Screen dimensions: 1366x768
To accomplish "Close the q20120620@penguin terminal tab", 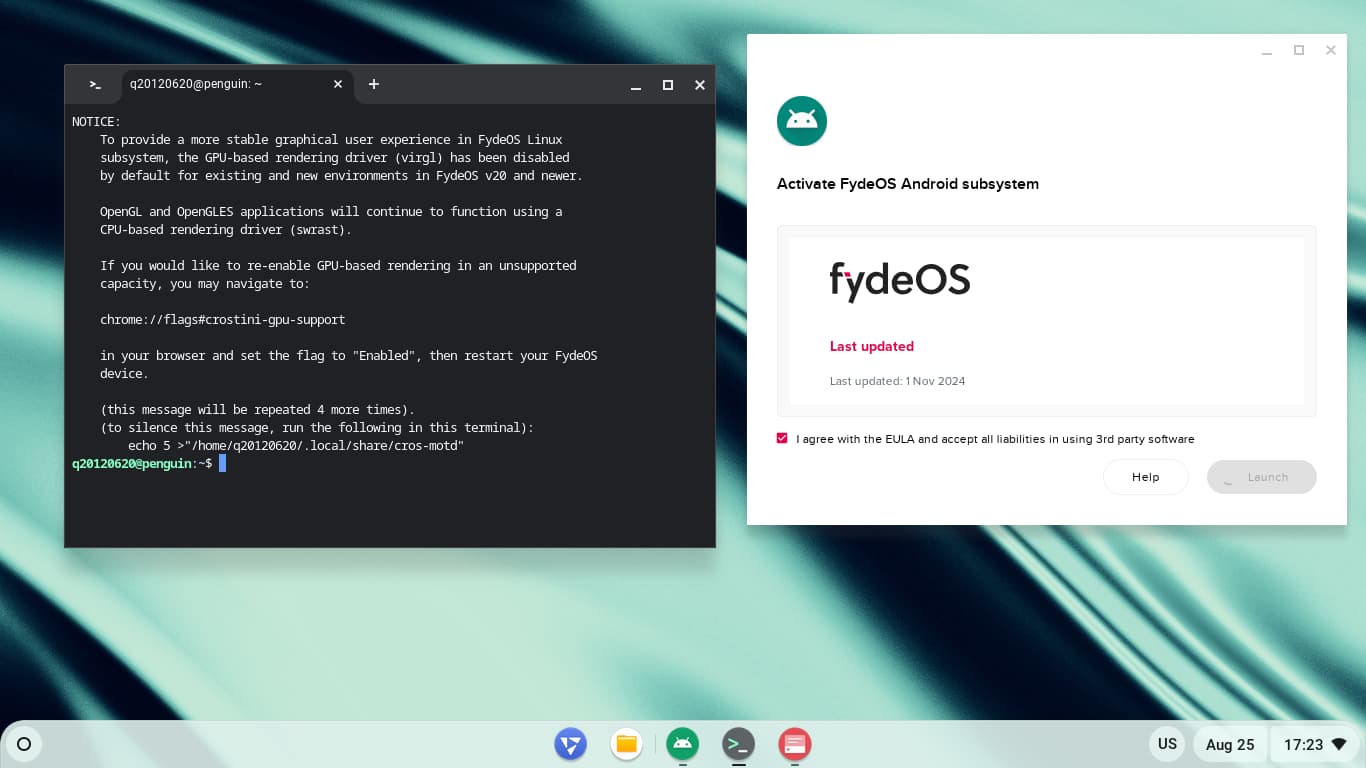I will click(338, 85).
